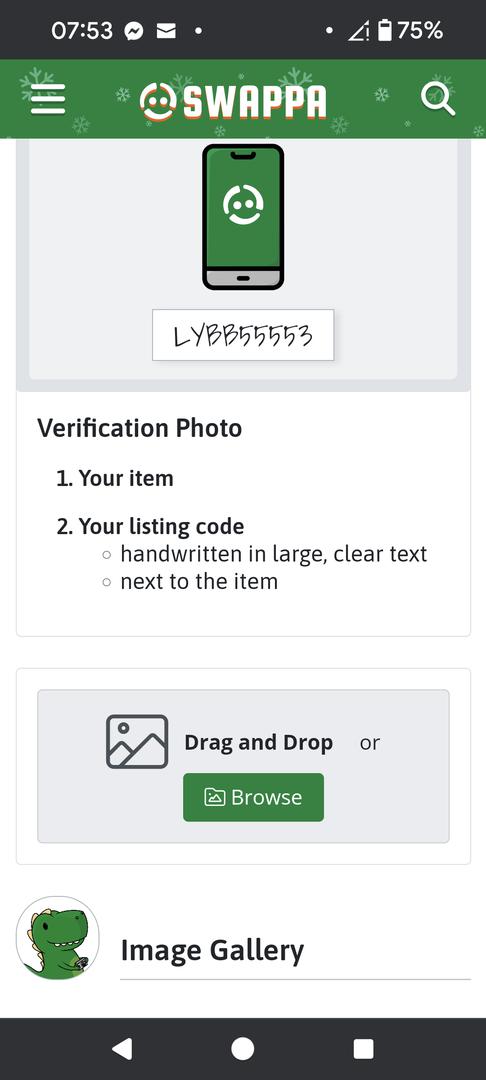Tap the signal strength icon in status bar

pyautogui.click(x=358, y=31)
